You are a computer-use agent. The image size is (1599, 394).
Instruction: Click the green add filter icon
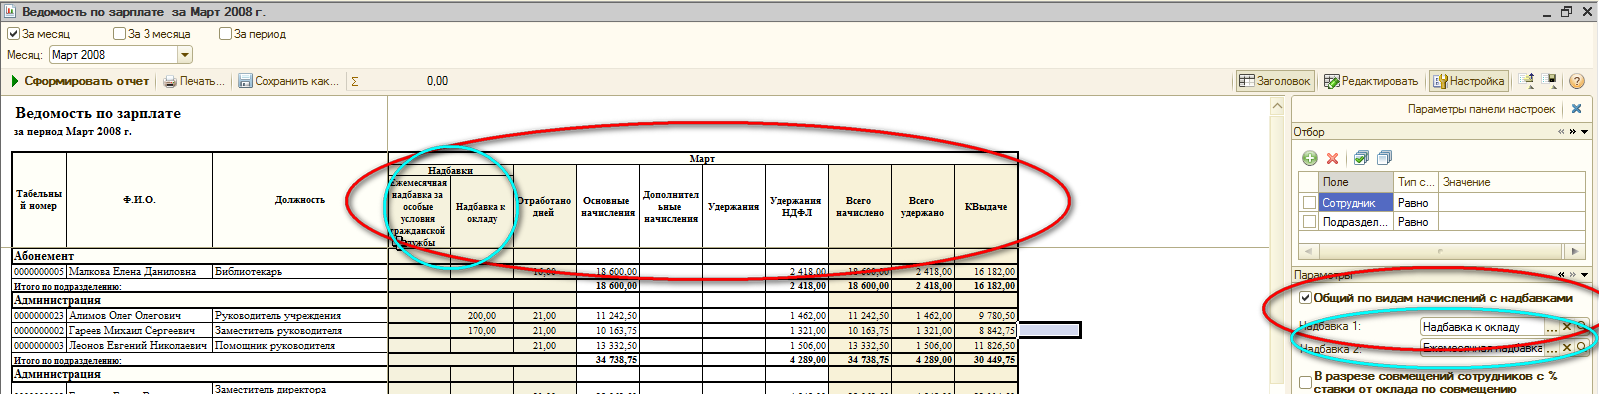1310,158
